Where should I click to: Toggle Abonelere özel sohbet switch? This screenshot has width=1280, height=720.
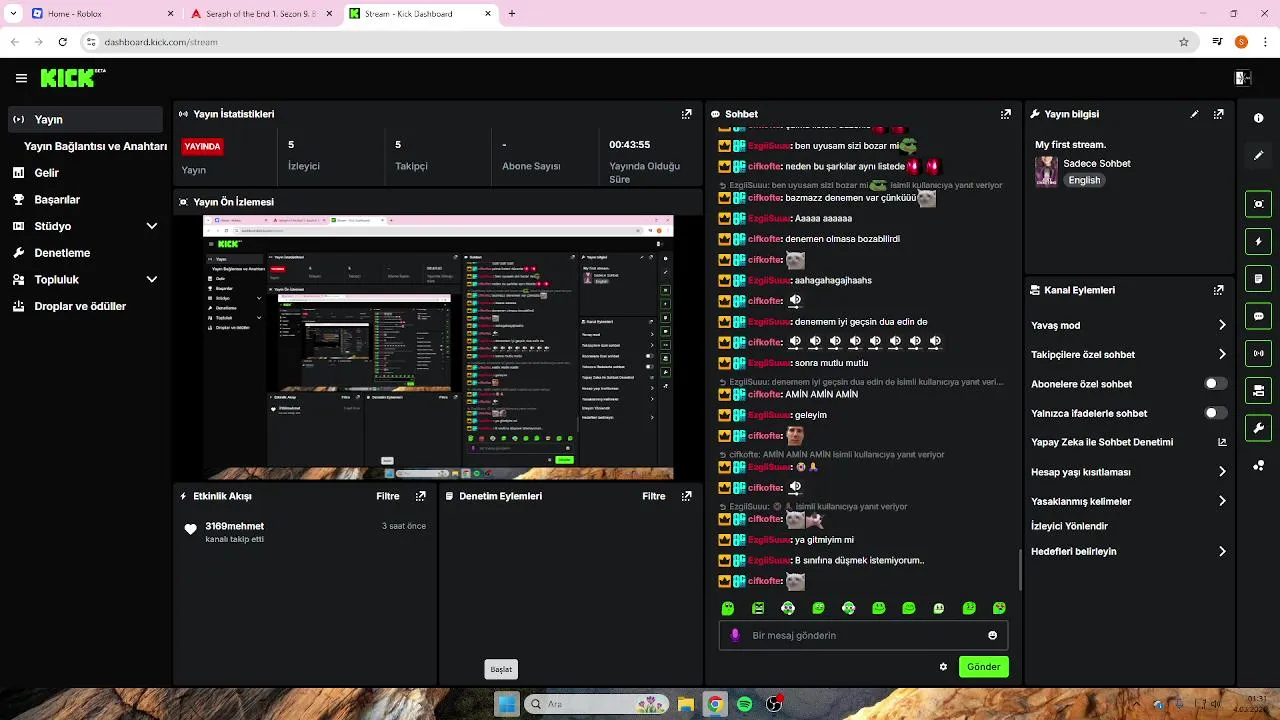pyautogui.click(x=1215, y=384)
